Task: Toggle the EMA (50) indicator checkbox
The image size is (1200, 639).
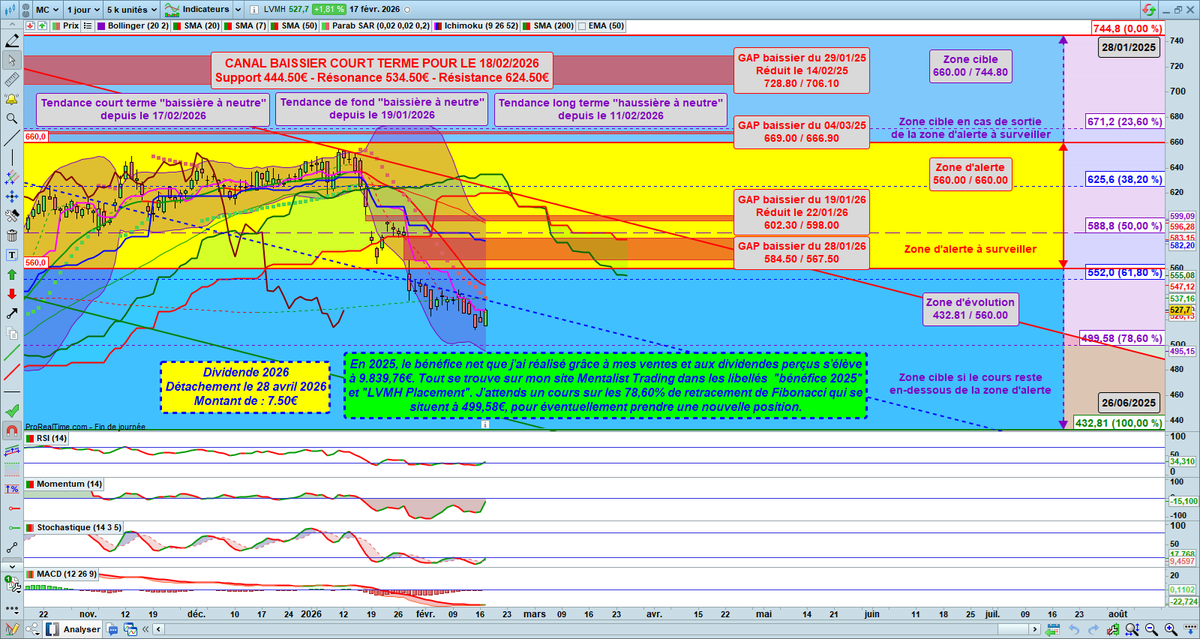Action: click(x=582, y=25)
